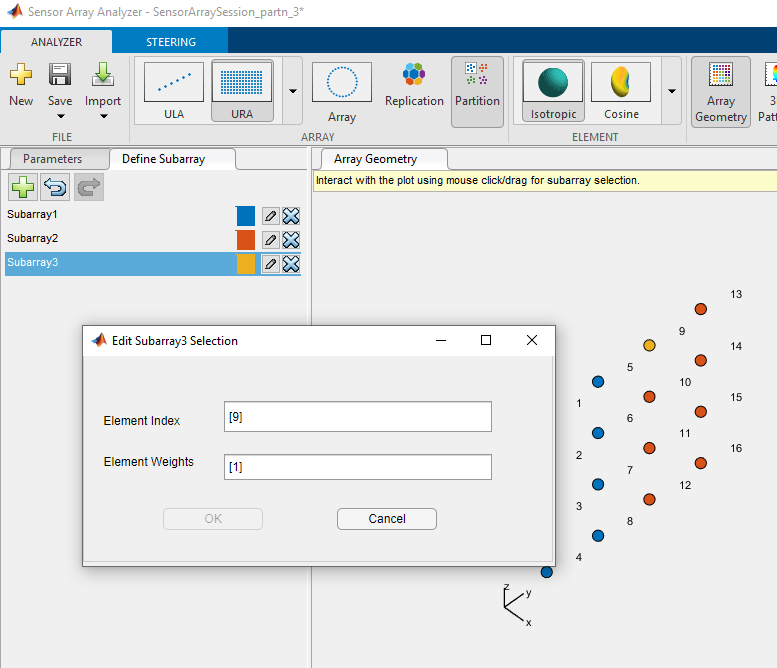Viewport: 777px width, 668px height.
Task: Select the Isotropic element
Action: [553, 91]
